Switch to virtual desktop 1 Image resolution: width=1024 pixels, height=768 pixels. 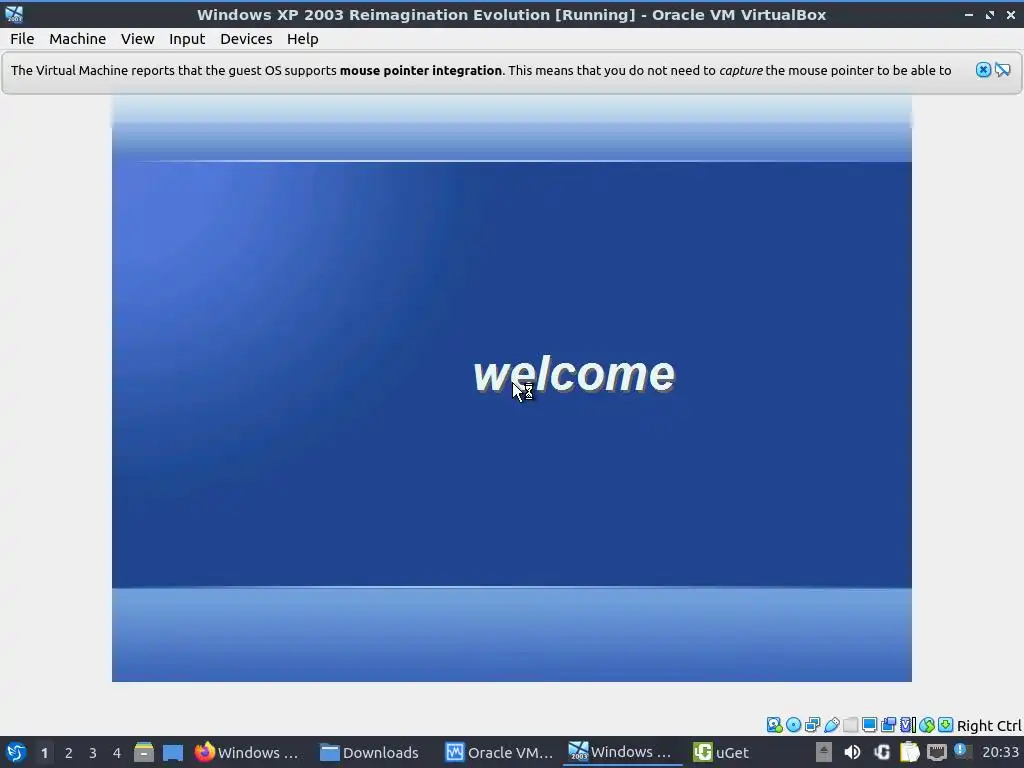[x=44, y=753]
